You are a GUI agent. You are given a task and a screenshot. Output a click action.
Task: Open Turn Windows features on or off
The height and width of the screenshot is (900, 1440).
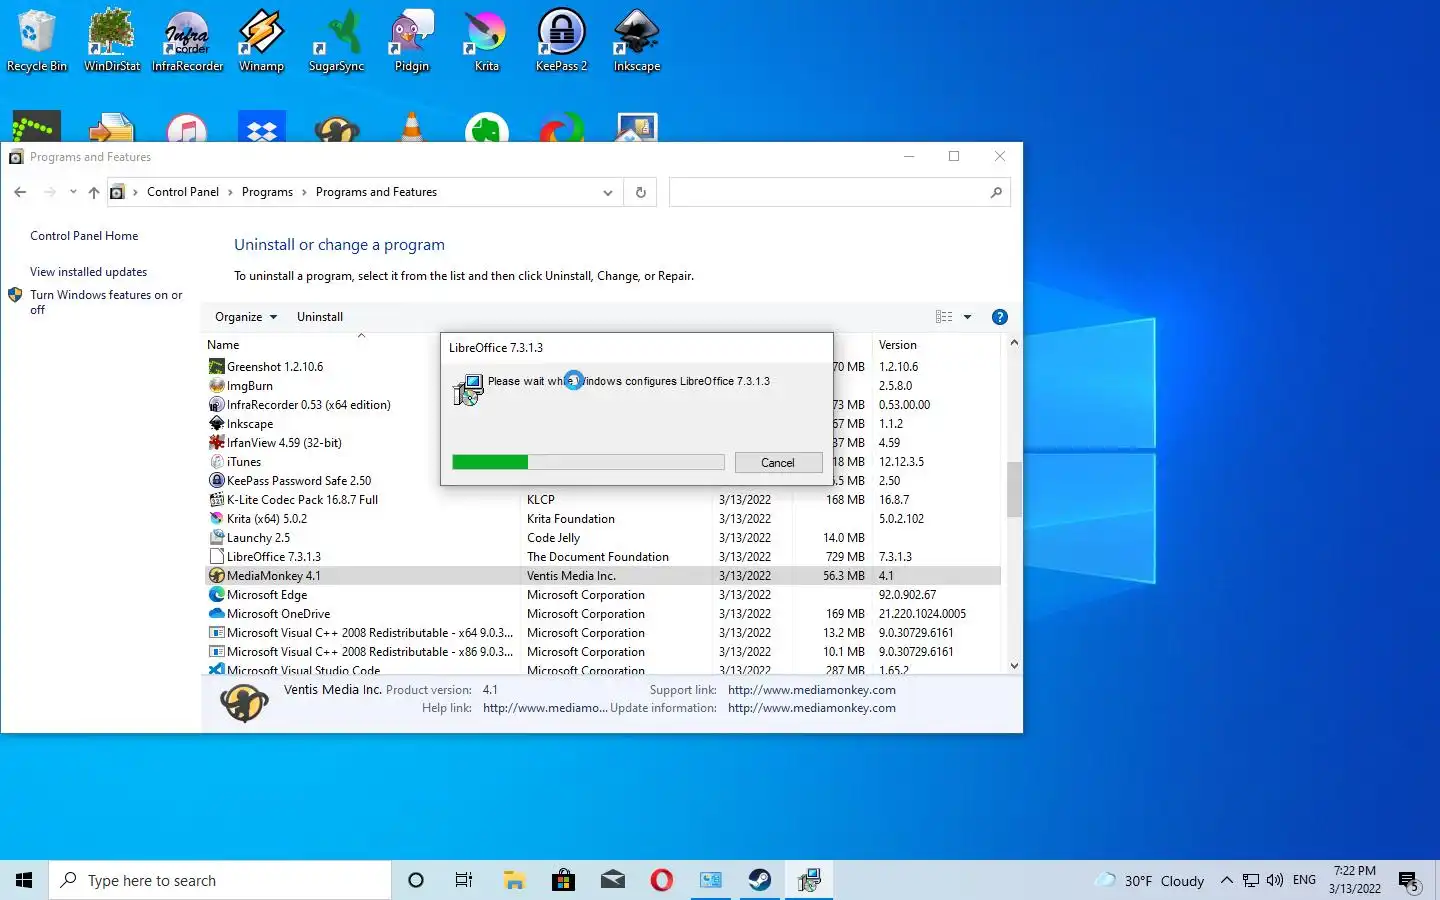pyautogui.click(x=106, y=302)
